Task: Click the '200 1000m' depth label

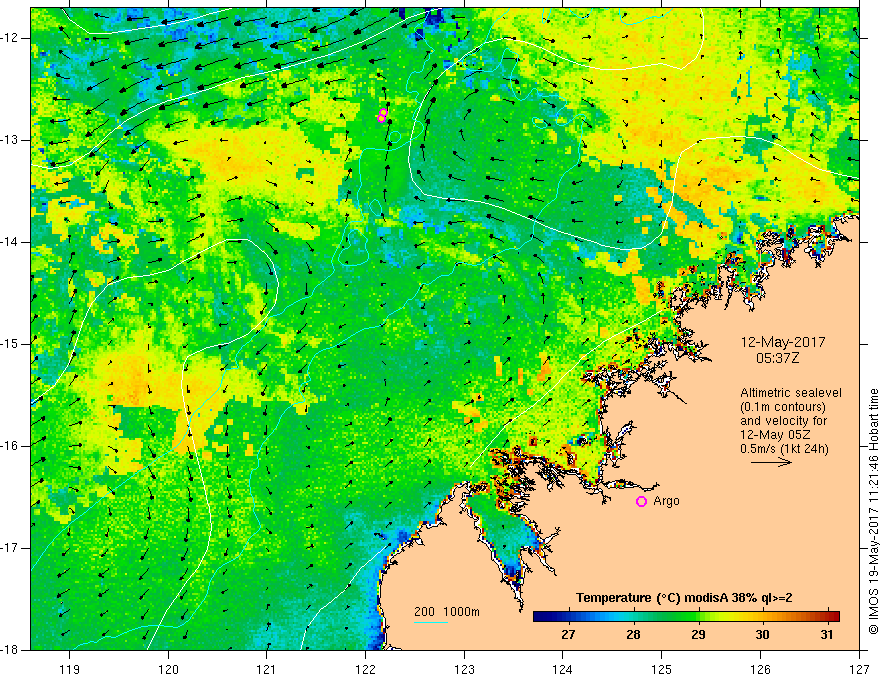Action: tap(447, 612)
